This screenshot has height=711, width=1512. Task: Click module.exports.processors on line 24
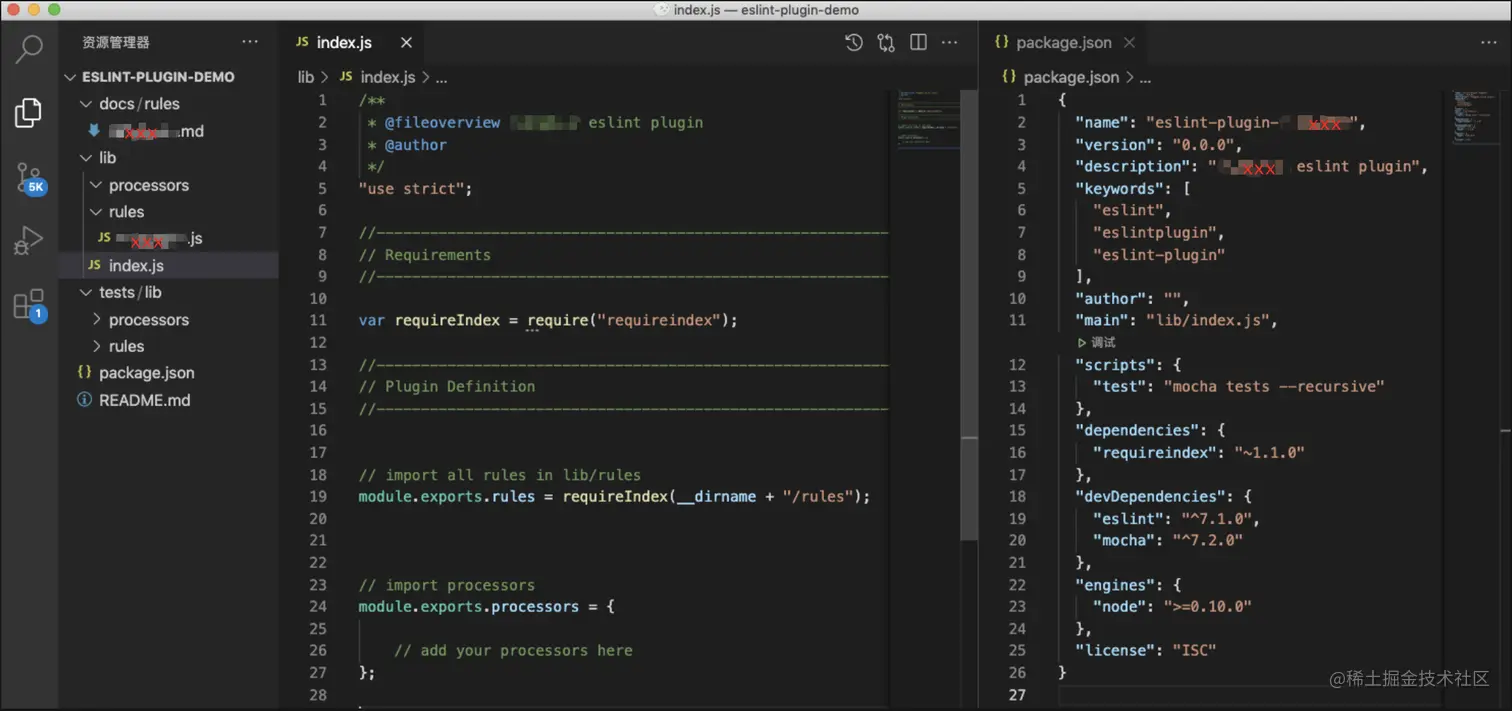pyautogui.click(x=469, y=606)
